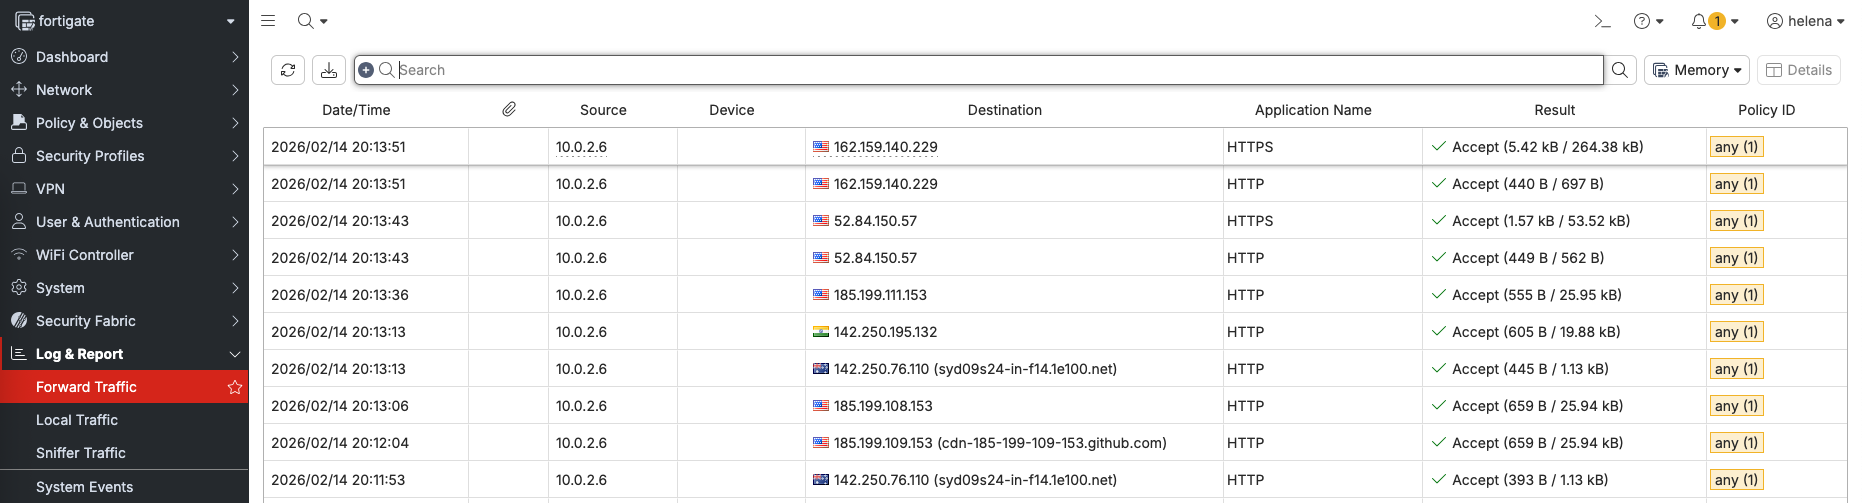The width and height of the screenshot is (1862, 503).
Task: Open the top-bar global search dropdown
Action: 312,21
